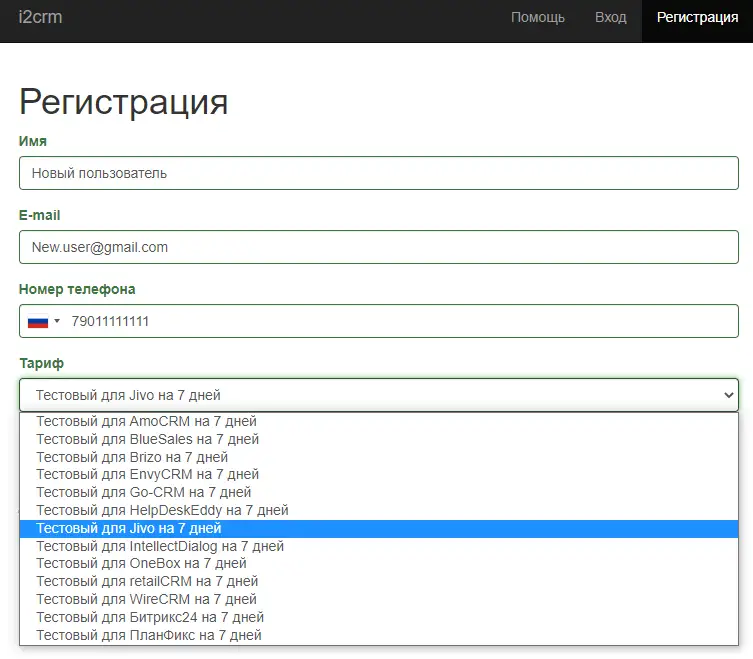Click the Имя input field

(378, 173)
